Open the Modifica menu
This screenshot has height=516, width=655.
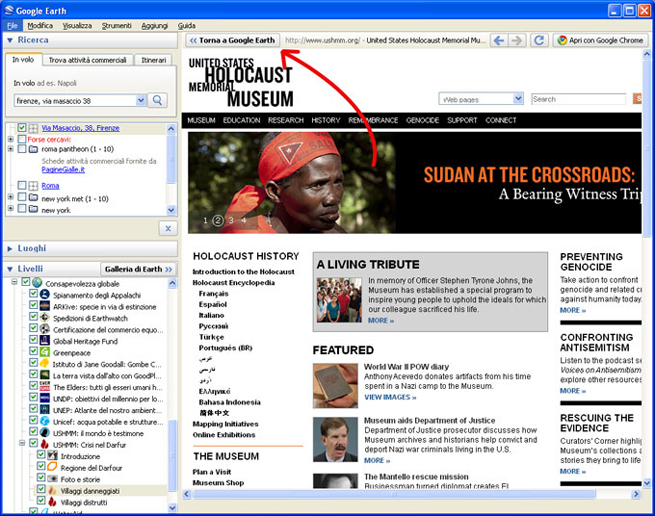pos(40,26)
